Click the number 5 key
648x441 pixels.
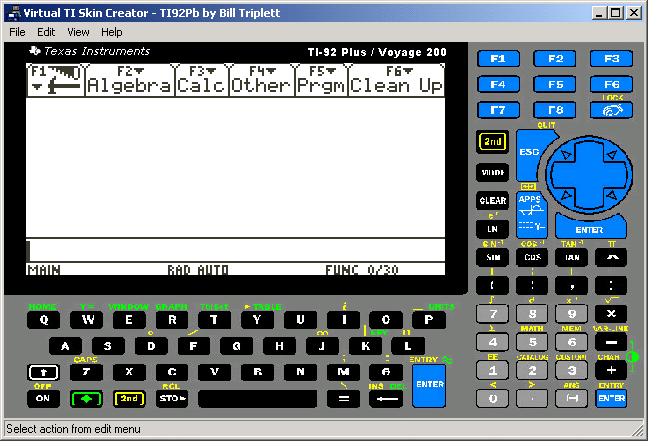click(x=532, y=342)
